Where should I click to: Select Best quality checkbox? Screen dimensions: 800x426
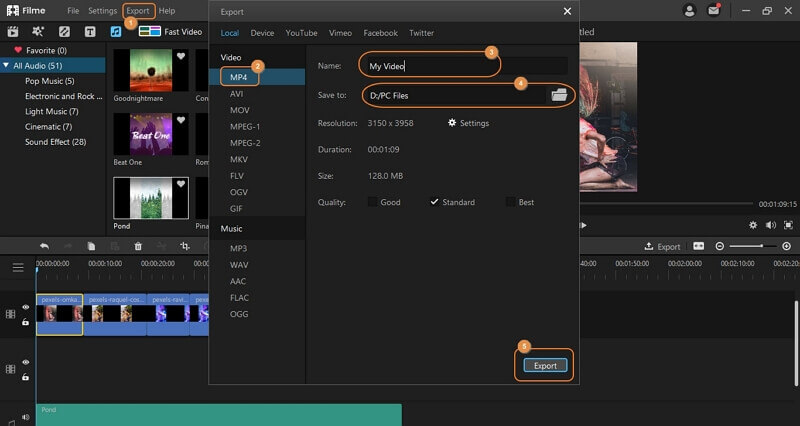[x=510, y=202]
